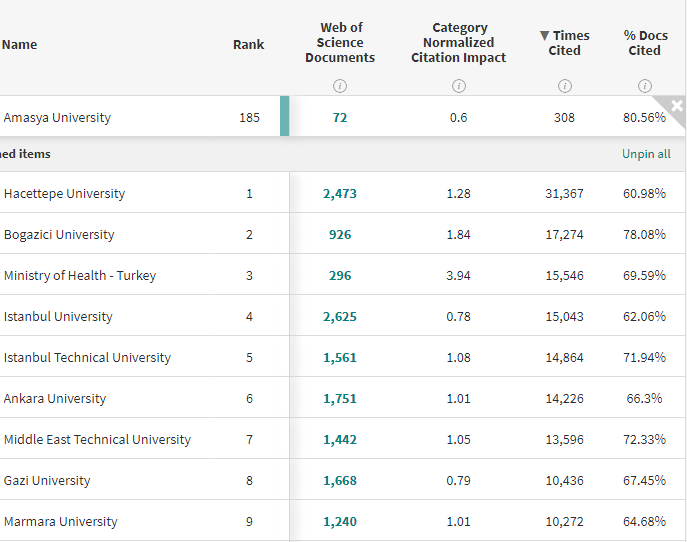Open Amasya University's 72 documents link
687x542 pixels.
click(x=340, y=118)
